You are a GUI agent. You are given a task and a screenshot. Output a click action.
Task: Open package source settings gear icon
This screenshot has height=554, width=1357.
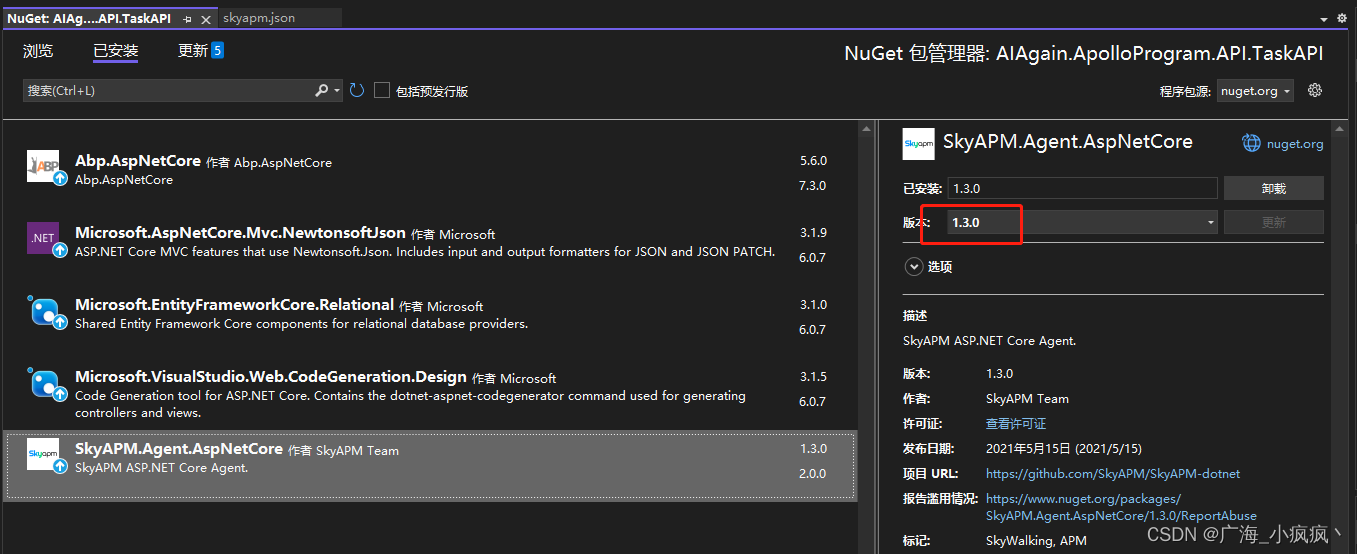[1315, 90]
